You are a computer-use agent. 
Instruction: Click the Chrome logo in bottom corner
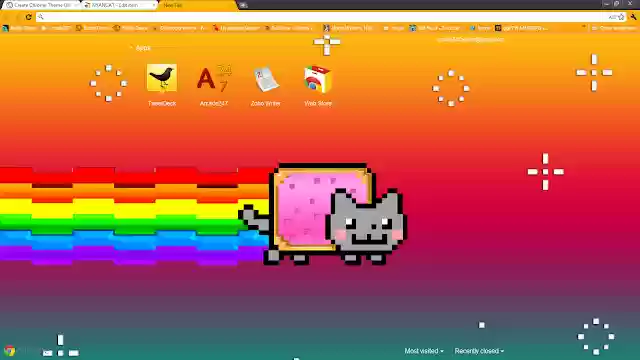9,351
